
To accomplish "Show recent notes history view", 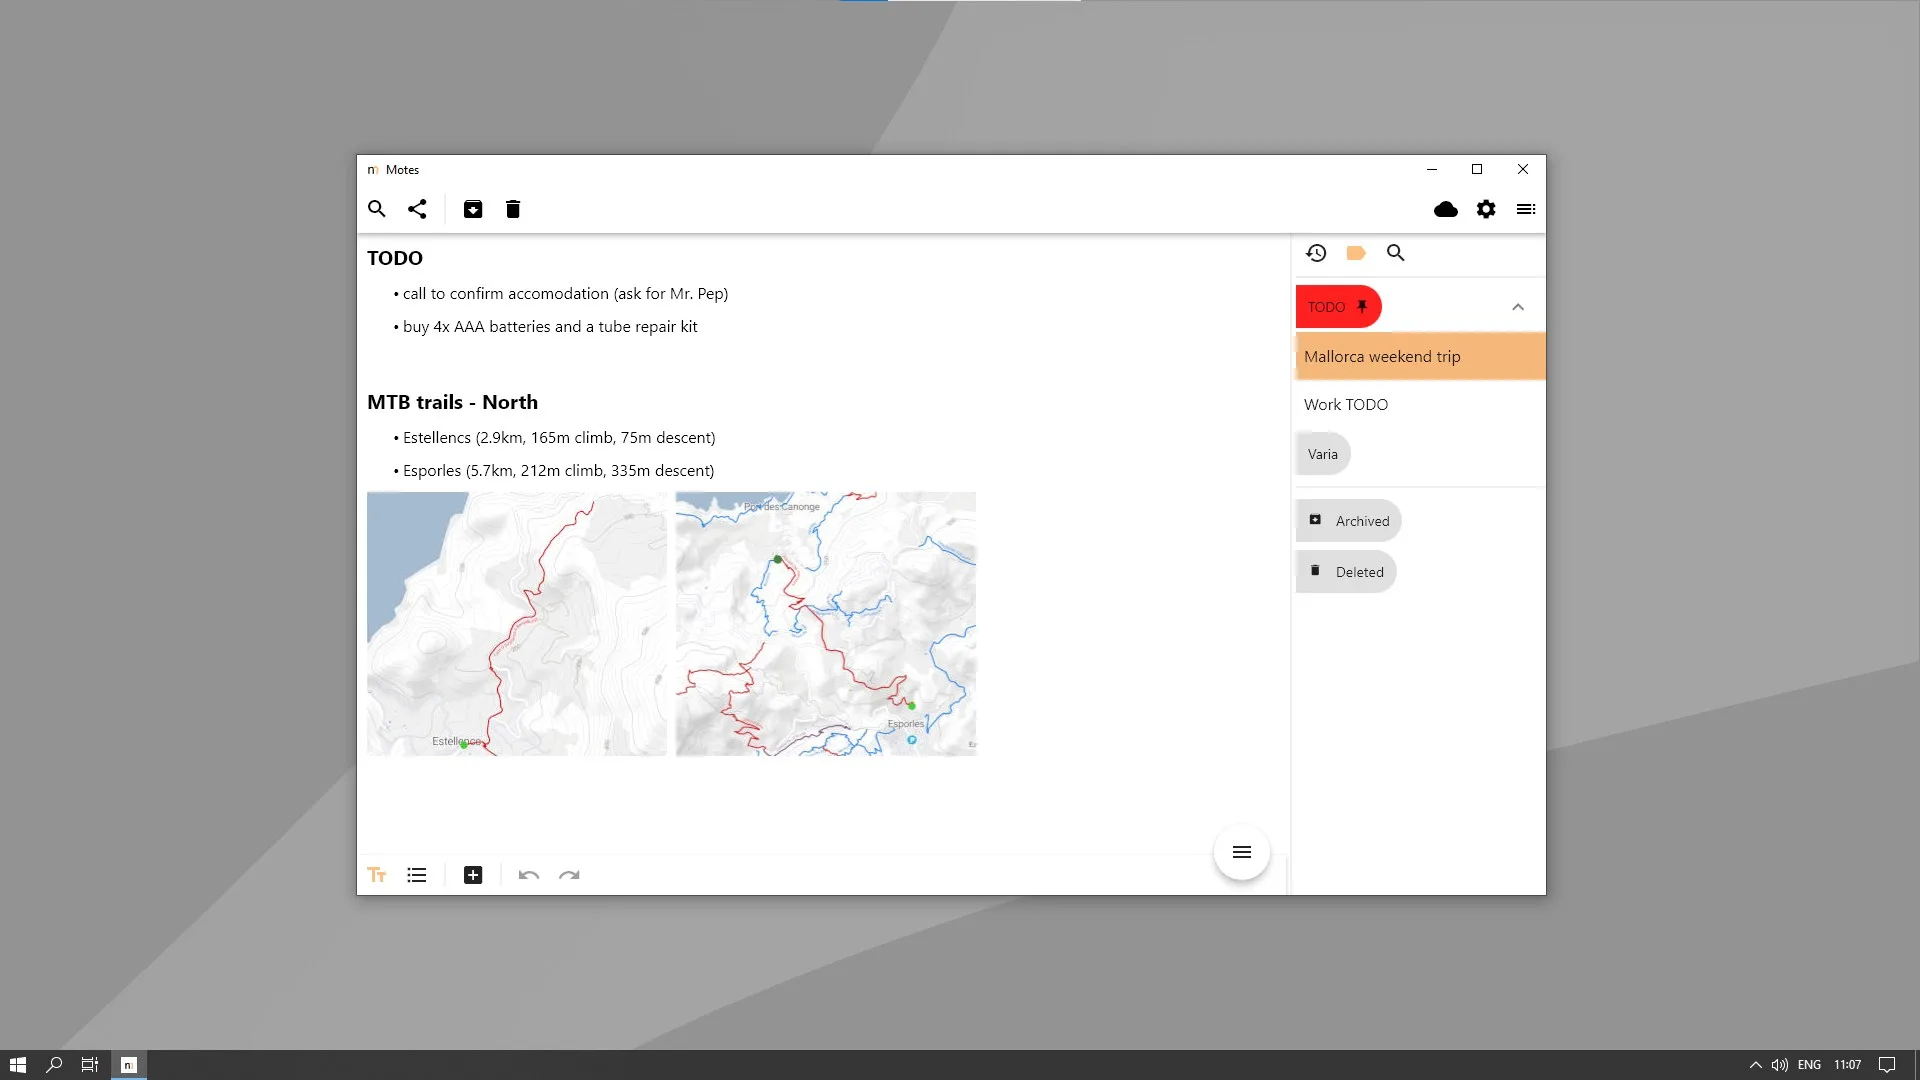I will point(1316,253).
